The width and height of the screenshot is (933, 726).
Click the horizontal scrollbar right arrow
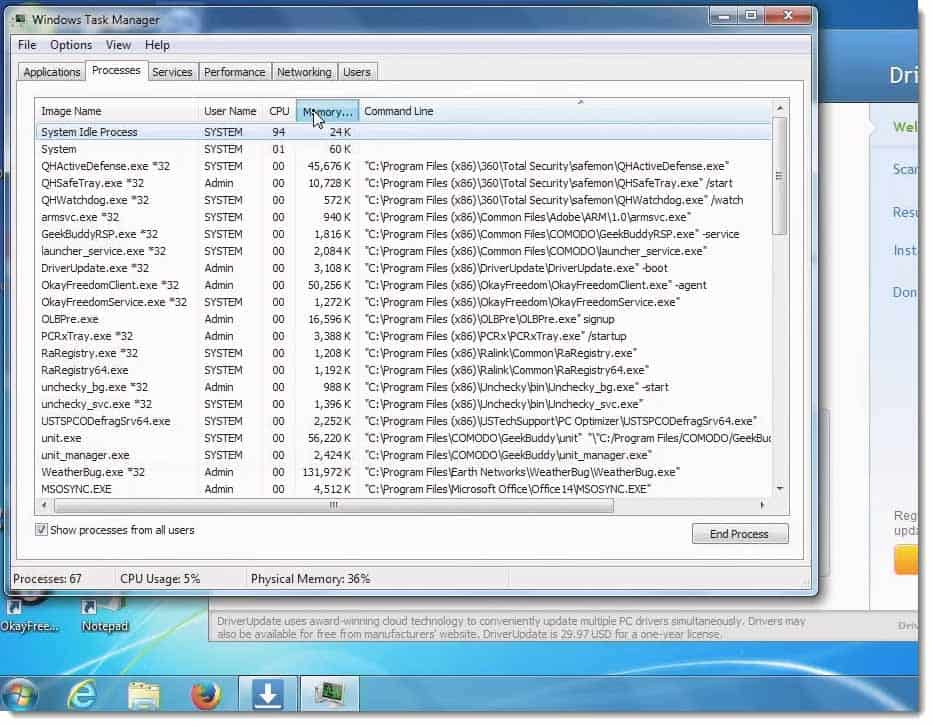tap(762, 505)
